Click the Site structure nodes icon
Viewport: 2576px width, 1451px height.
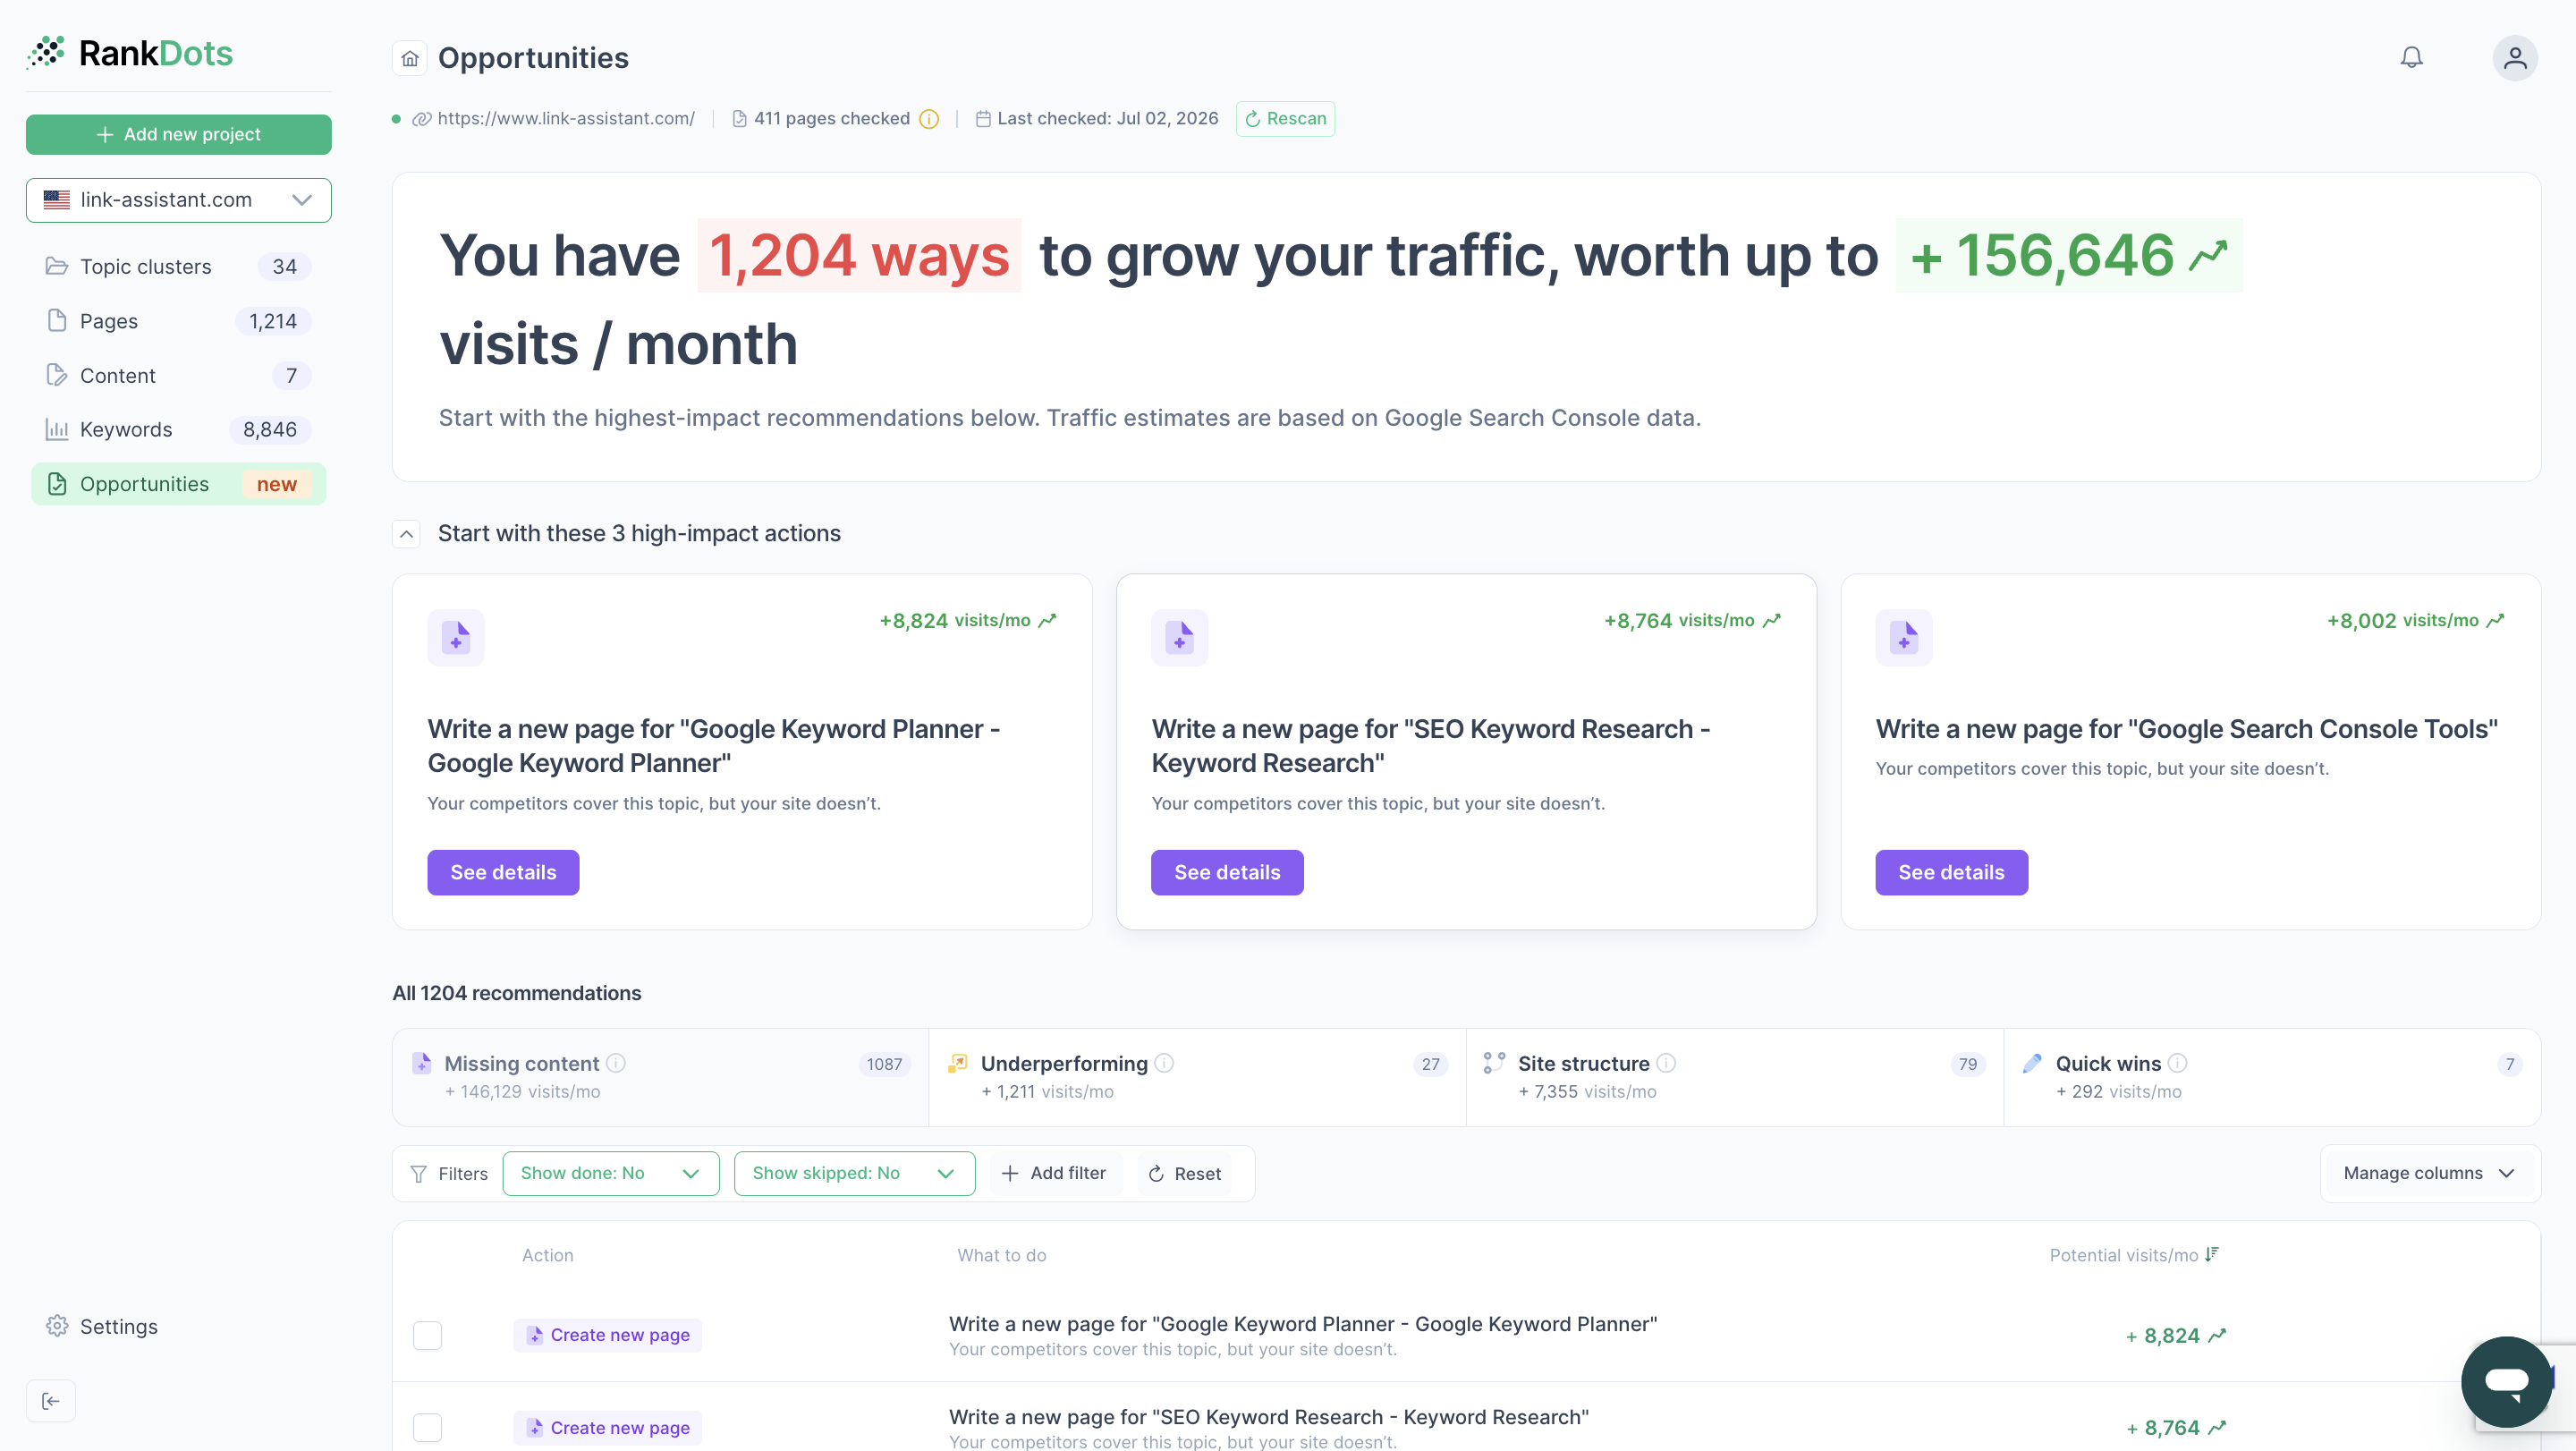tap(1494, 1062)
